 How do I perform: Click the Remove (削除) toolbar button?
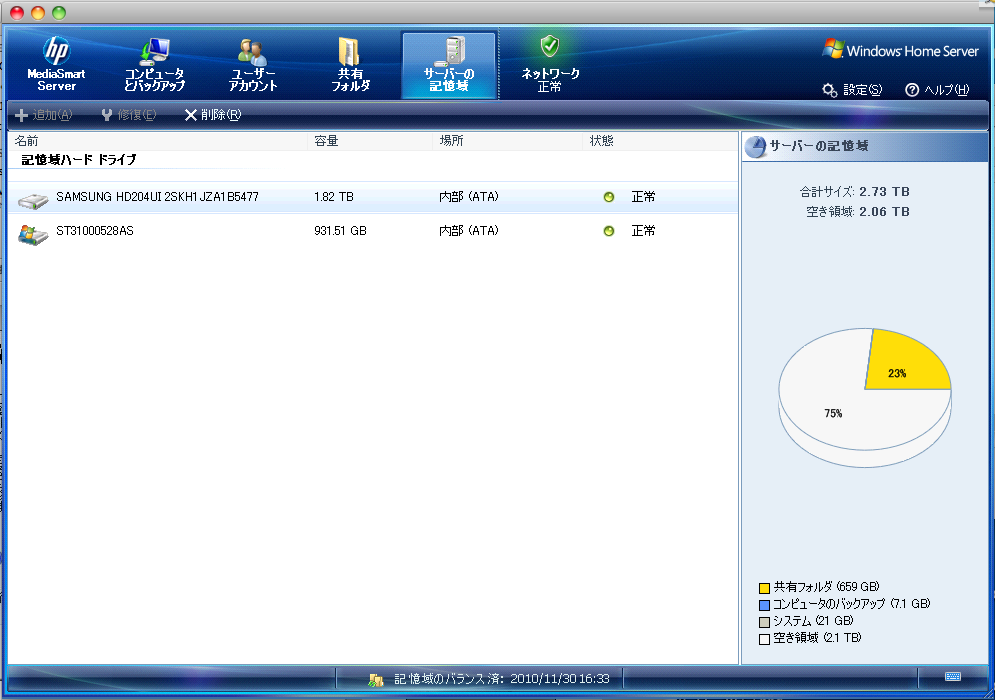tap(212, 115)
